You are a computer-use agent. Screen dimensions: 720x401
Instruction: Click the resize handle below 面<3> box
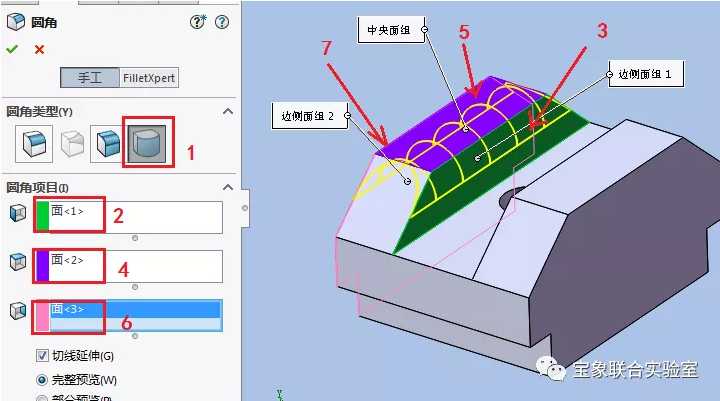pos(135,336)
